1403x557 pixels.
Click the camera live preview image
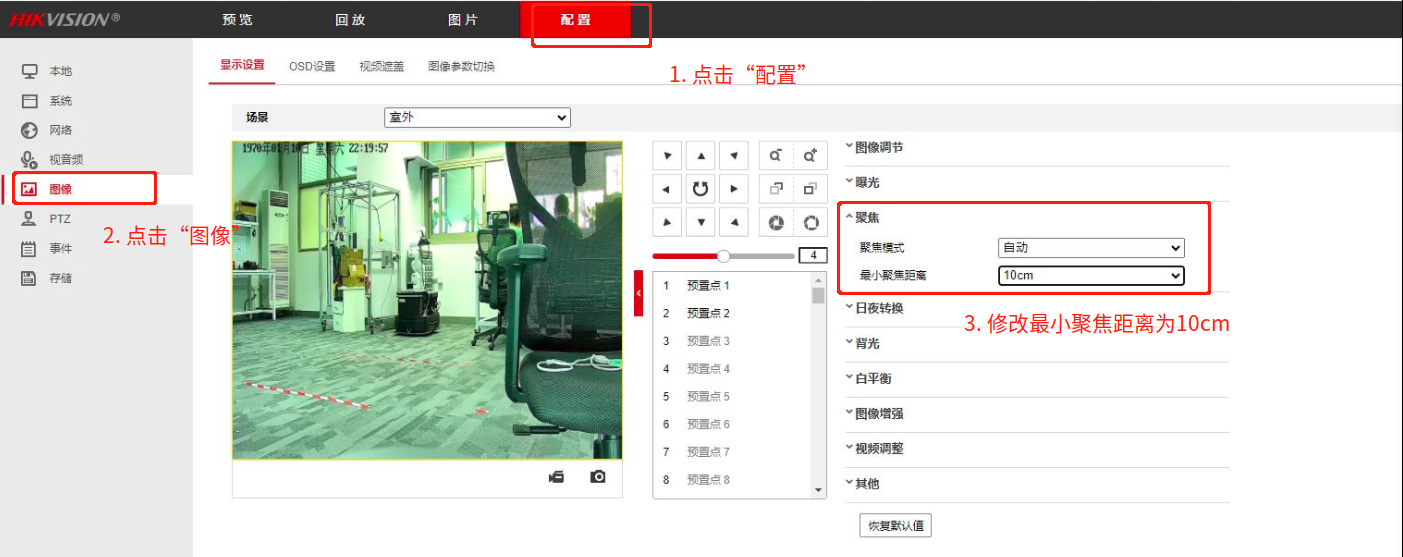pyautogui.click(x=427, y=300)
